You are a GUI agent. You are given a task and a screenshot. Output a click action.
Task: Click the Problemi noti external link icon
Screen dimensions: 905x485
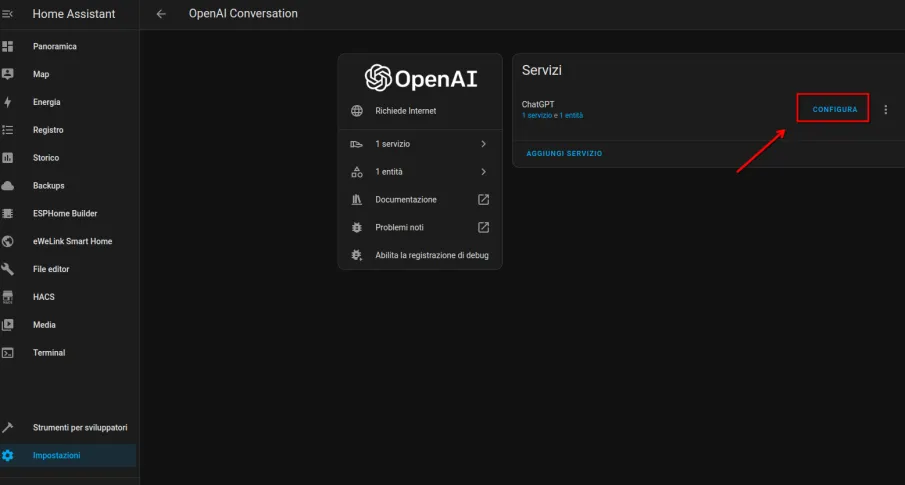(x=484, y=227)
